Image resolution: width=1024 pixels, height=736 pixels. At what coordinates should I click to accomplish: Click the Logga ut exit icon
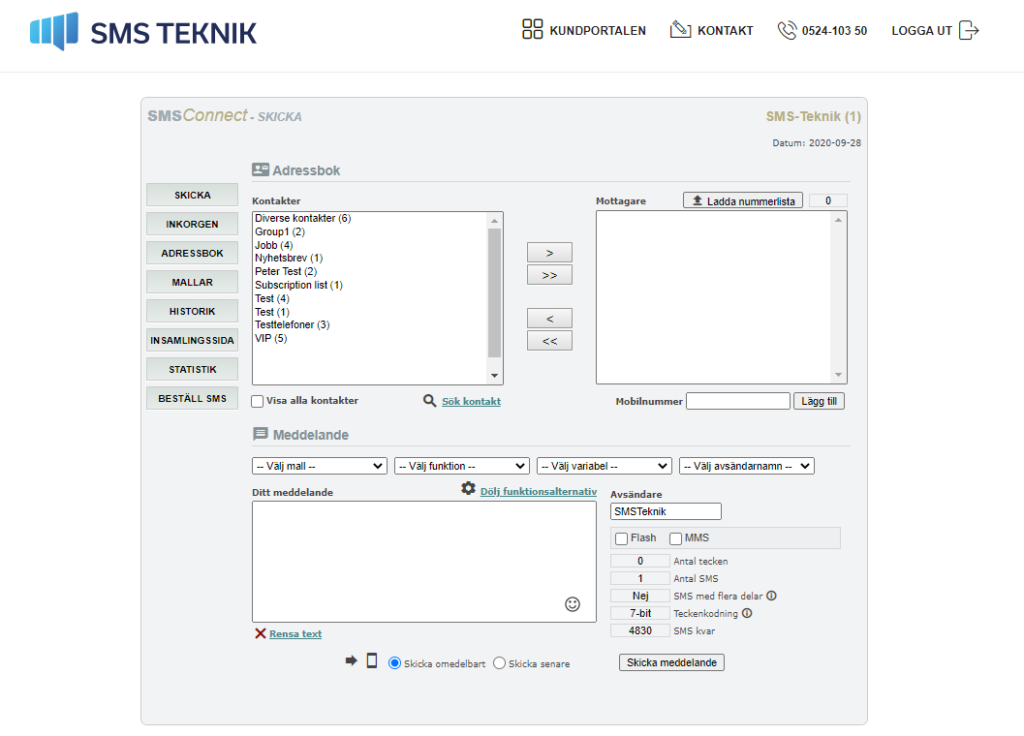tap(969, 30)
